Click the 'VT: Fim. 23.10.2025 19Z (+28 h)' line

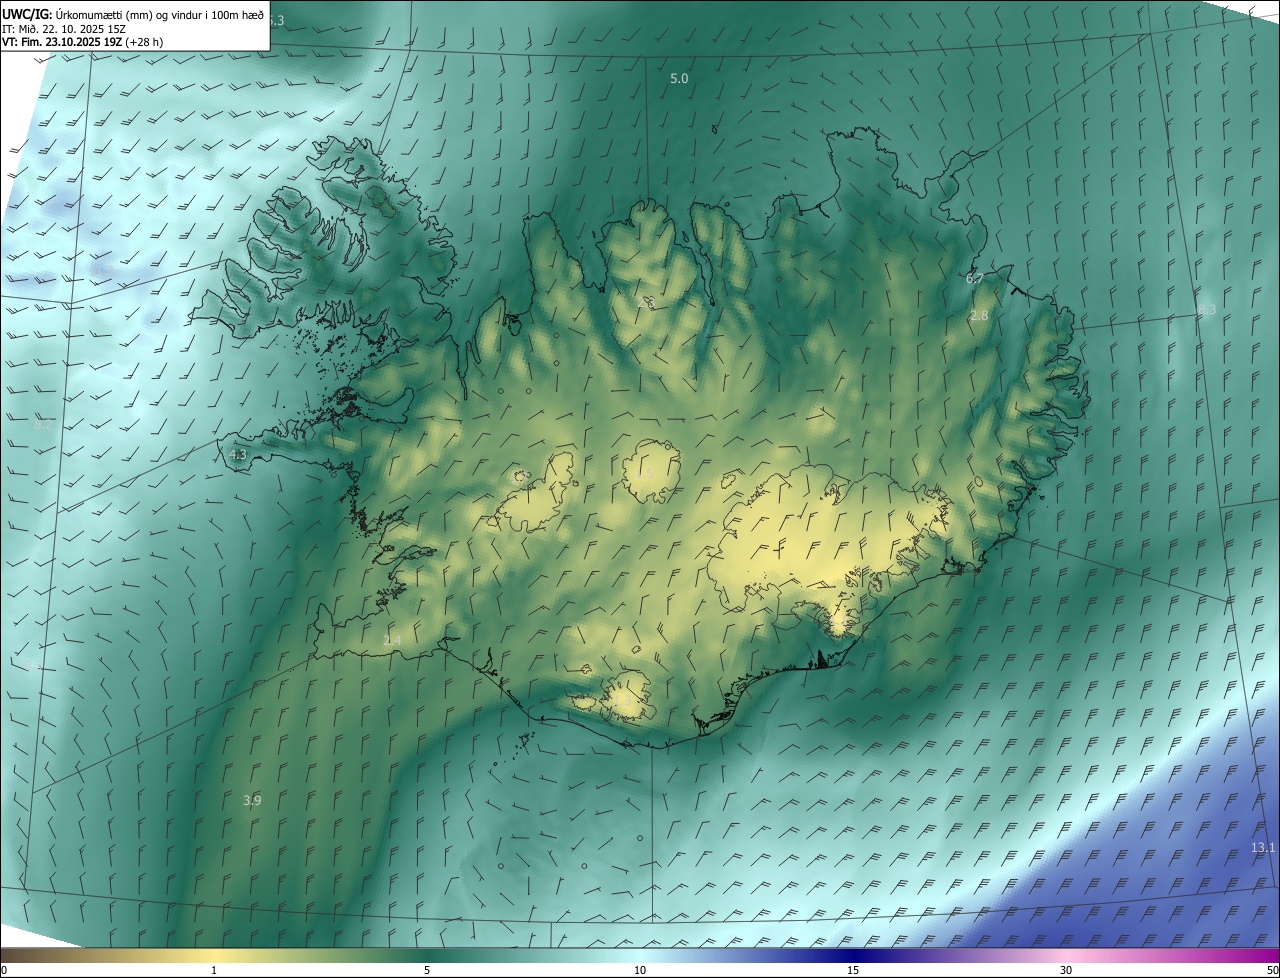coord(82,42)
